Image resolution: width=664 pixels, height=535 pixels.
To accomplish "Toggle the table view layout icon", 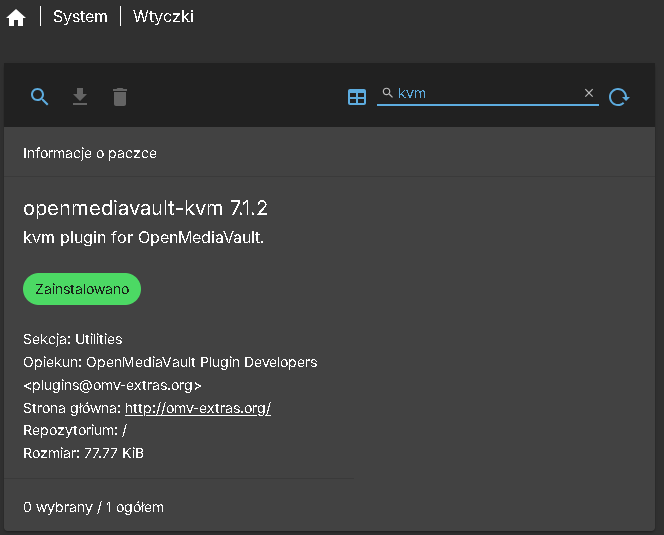I will [x=357, y=97].
